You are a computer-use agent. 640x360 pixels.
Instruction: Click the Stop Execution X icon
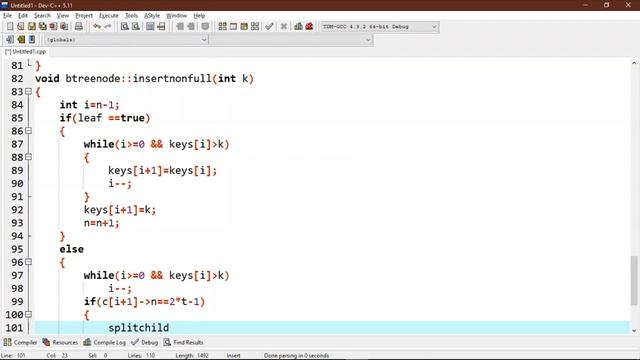[x=284, y=27]
